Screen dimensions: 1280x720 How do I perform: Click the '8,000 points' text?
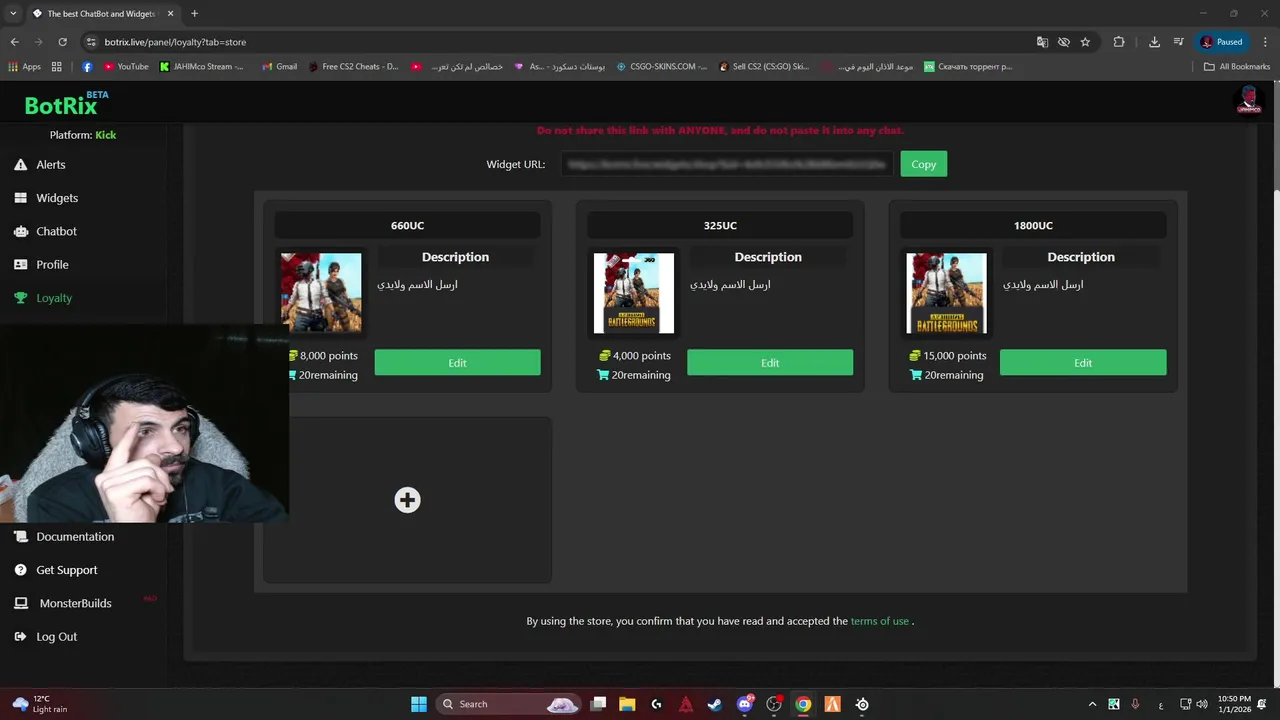coord(328,356)
